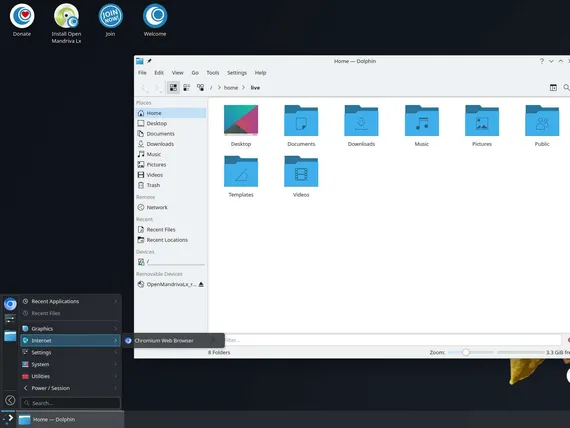The height and width of the screenshot is (428, 570).
Task: Open the Install OpenMandriva Lx desktop icon
Action: point(66,23)
